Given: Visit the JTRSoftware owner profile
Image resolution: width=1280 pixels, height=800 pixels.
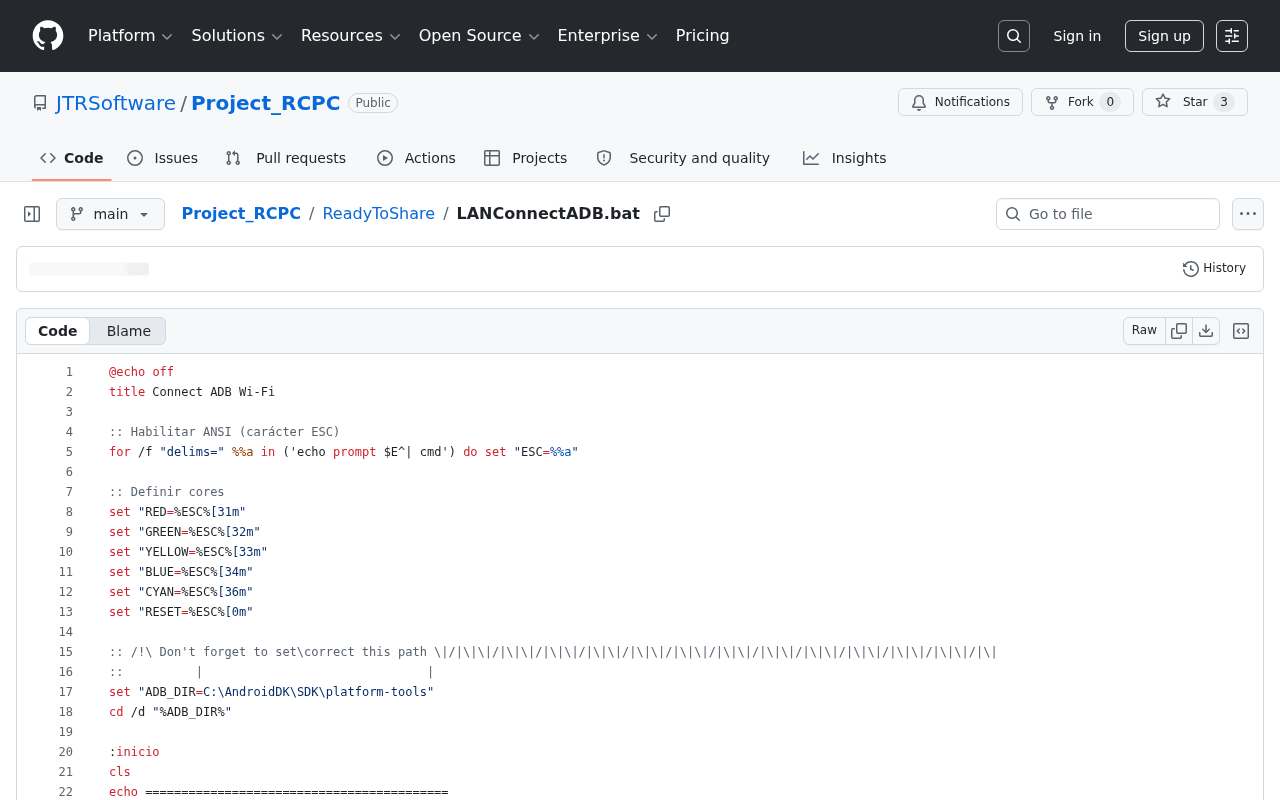Looking at the screenshot, I should point(116,103).
